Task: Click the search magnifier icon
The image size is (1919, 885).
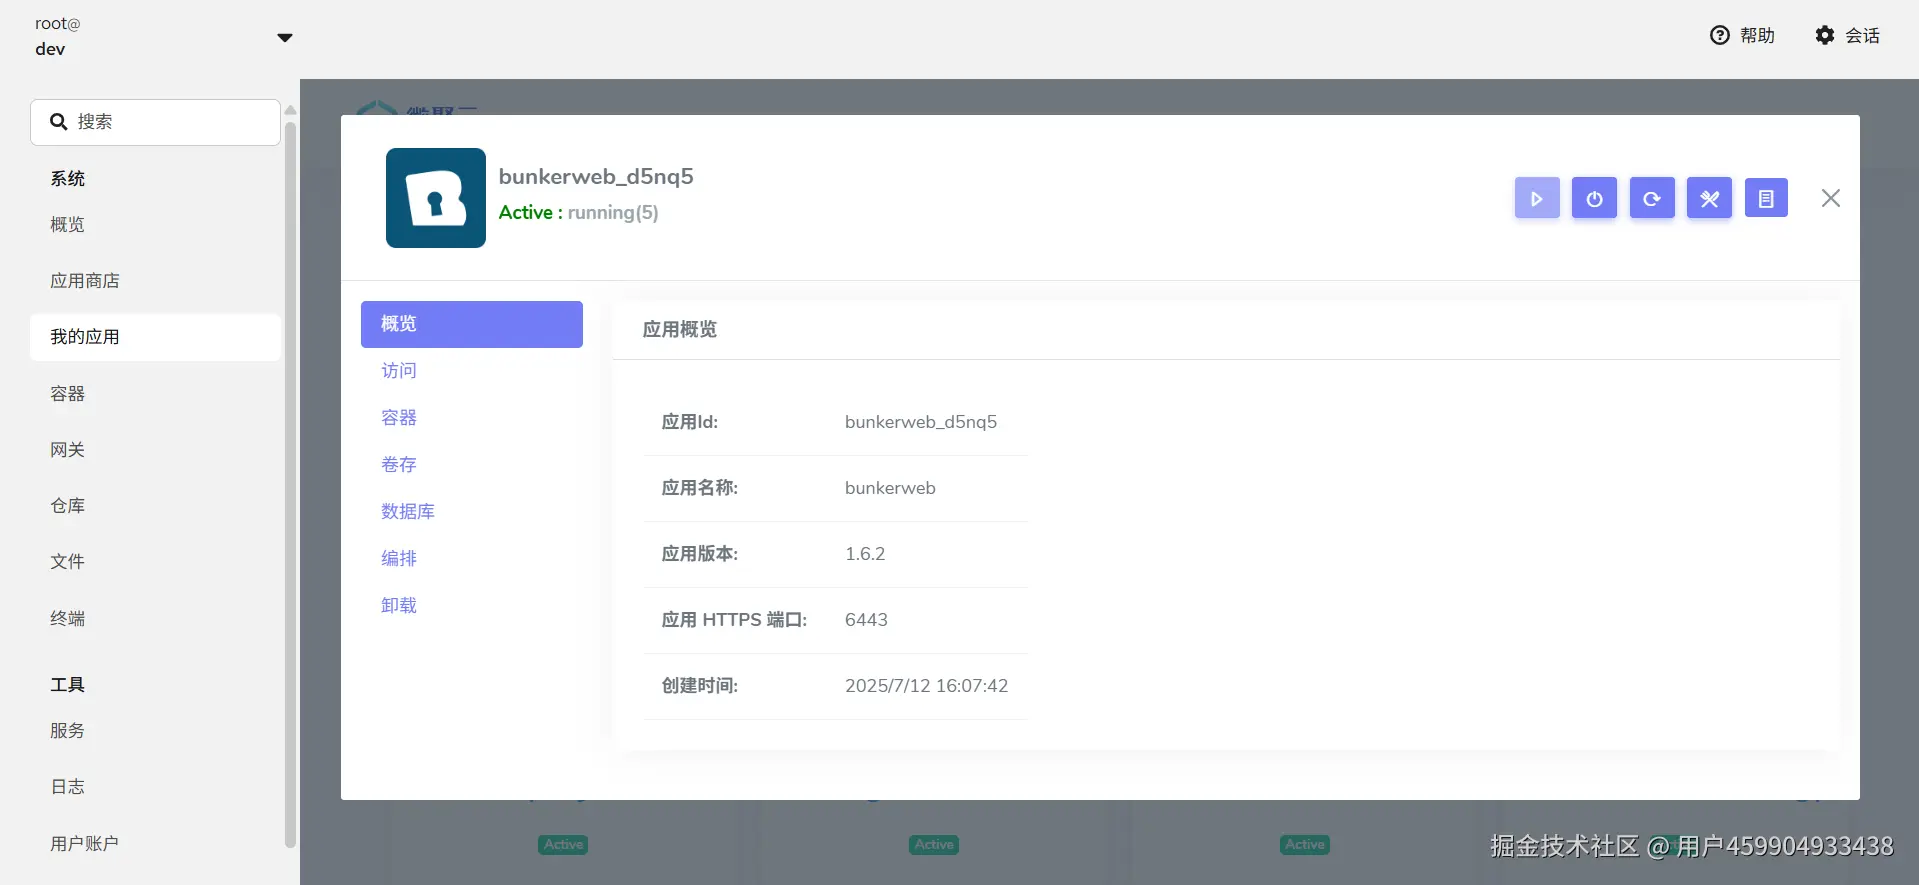Action: (59, 122)
